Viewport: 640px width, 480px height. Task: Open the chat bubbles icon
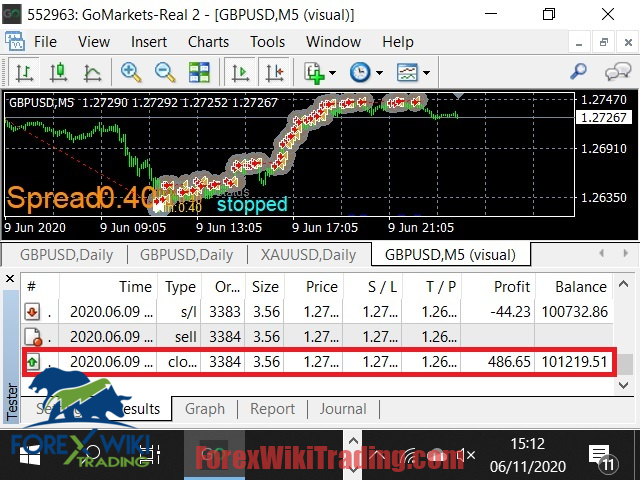tap(618, 71)
